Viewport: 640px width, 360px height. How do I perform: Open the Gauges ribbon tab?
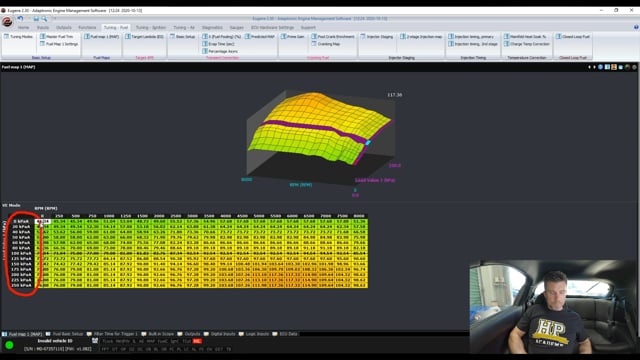click(x=237, y=27)
